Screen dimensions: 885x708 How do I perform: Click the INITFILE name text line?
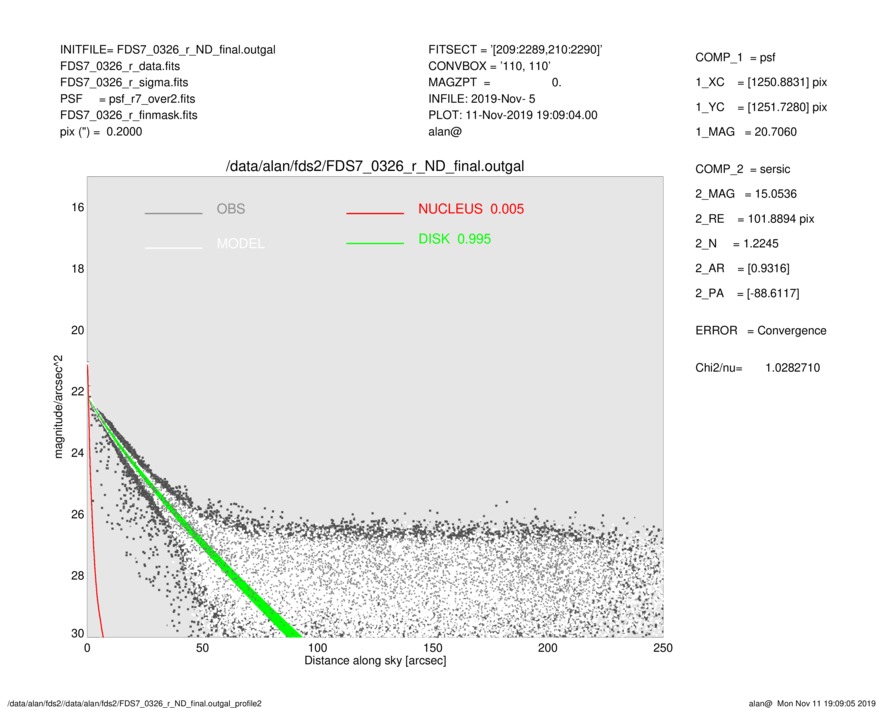[168, 50]
